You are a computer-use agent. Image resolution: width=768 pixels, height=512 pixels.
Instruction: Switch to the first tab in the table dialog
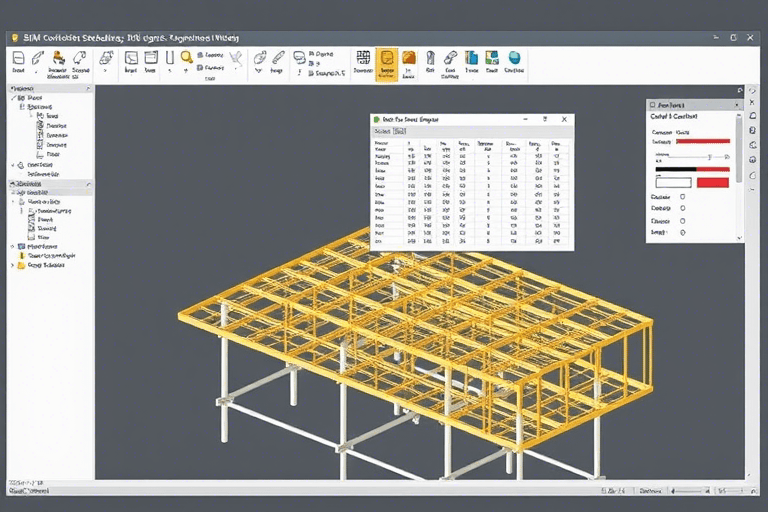point(381,131)
